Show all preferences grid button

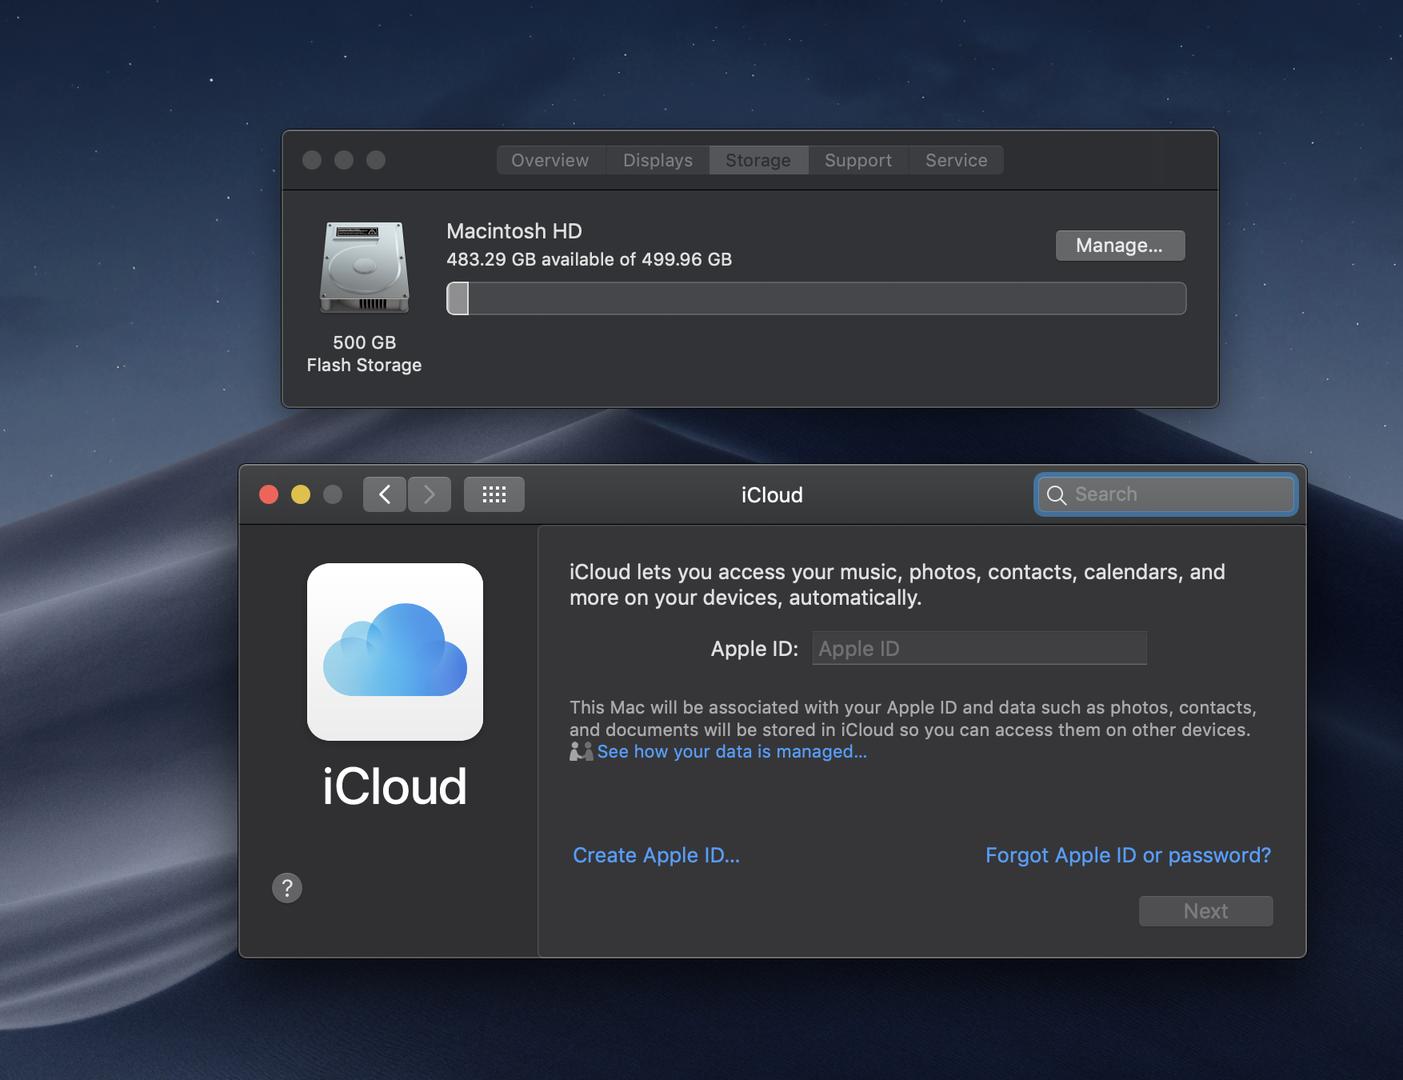point(494,494)
